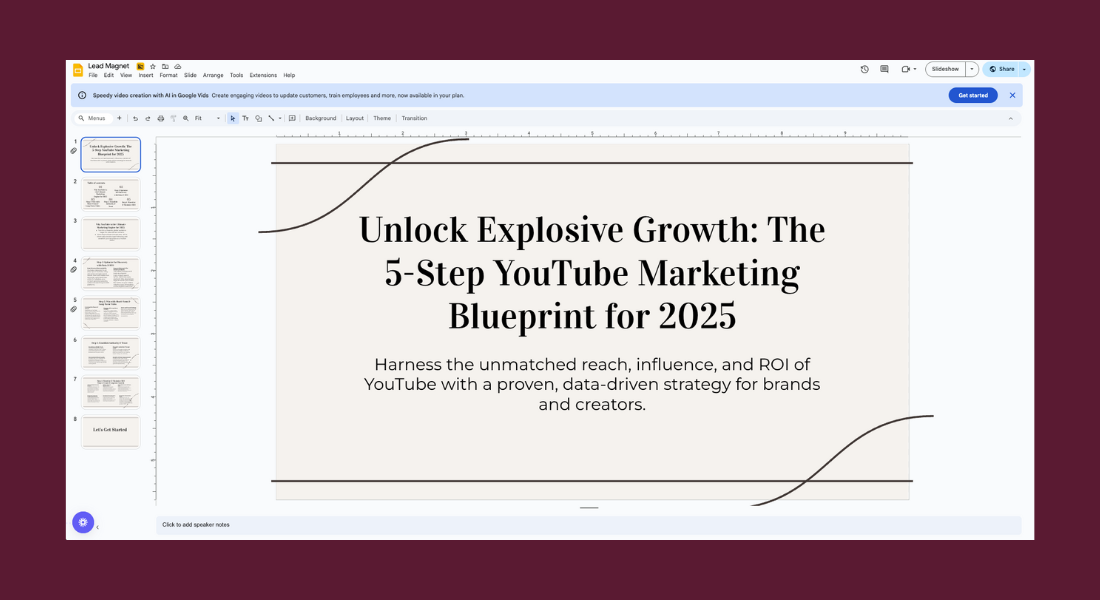The image size is (1100, 600).
Task: Open the Google Slides home logo
Action: pyautogui.click(x=78, y=69)
